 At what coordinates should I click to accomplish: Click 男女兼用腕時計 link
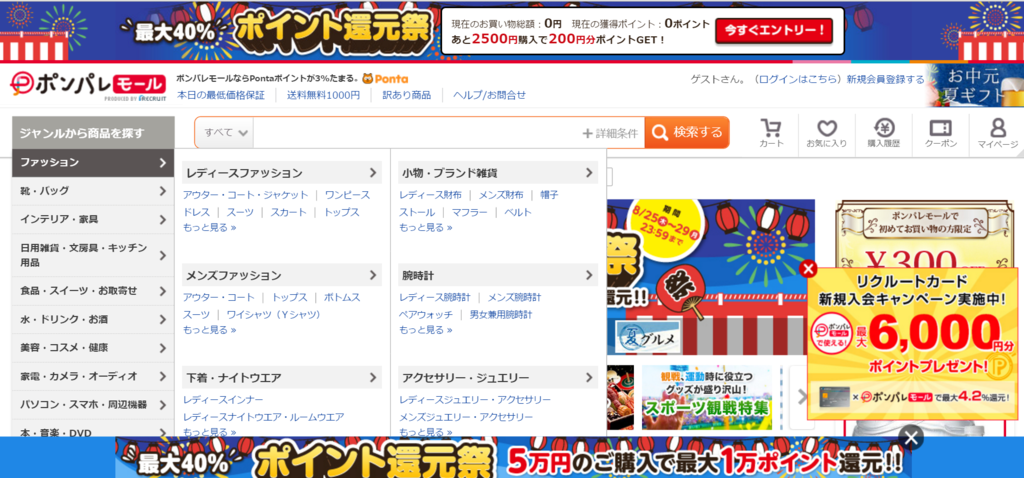[501, 314]
